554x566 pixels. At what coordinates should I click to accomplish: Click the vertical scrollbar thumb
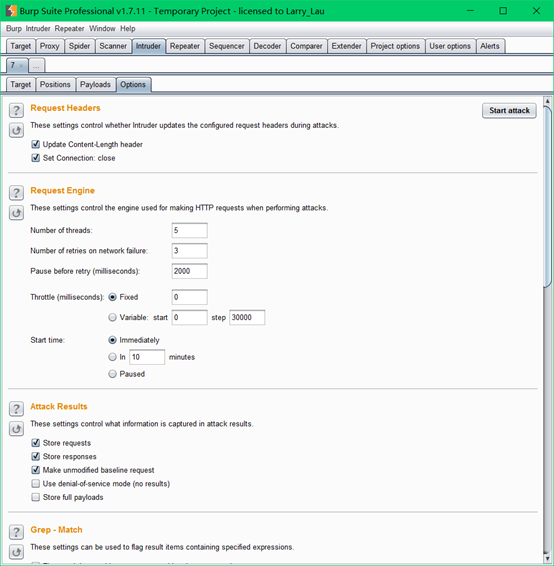[x=547, y=197]
